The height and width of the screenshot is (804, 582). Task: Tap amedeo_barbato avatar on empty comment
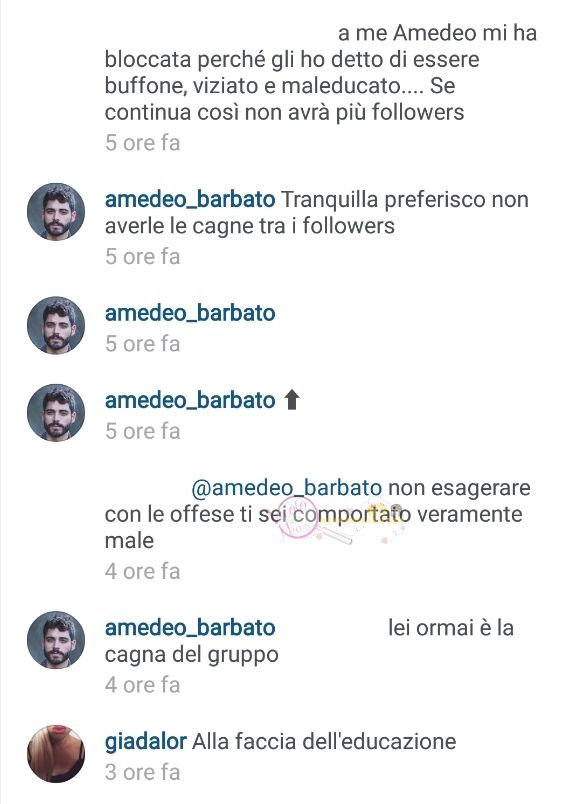[56, 325]
